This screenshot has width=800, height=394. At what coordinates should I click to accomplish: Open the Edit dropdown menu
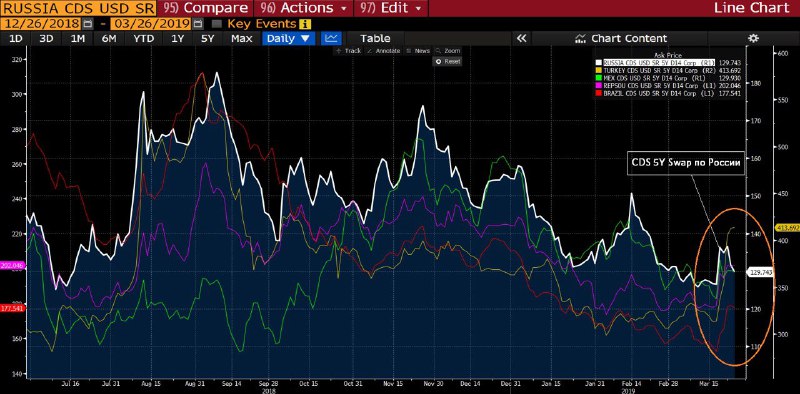(x=391, y=8)
